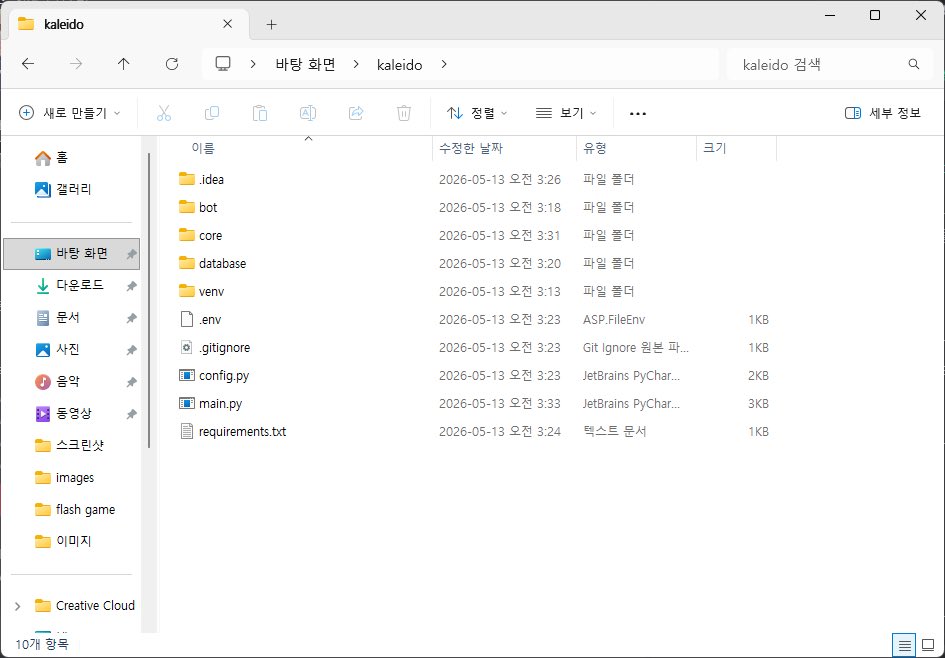Sort by the 이름 column header

pyautogui.click(x=295, y=148)
